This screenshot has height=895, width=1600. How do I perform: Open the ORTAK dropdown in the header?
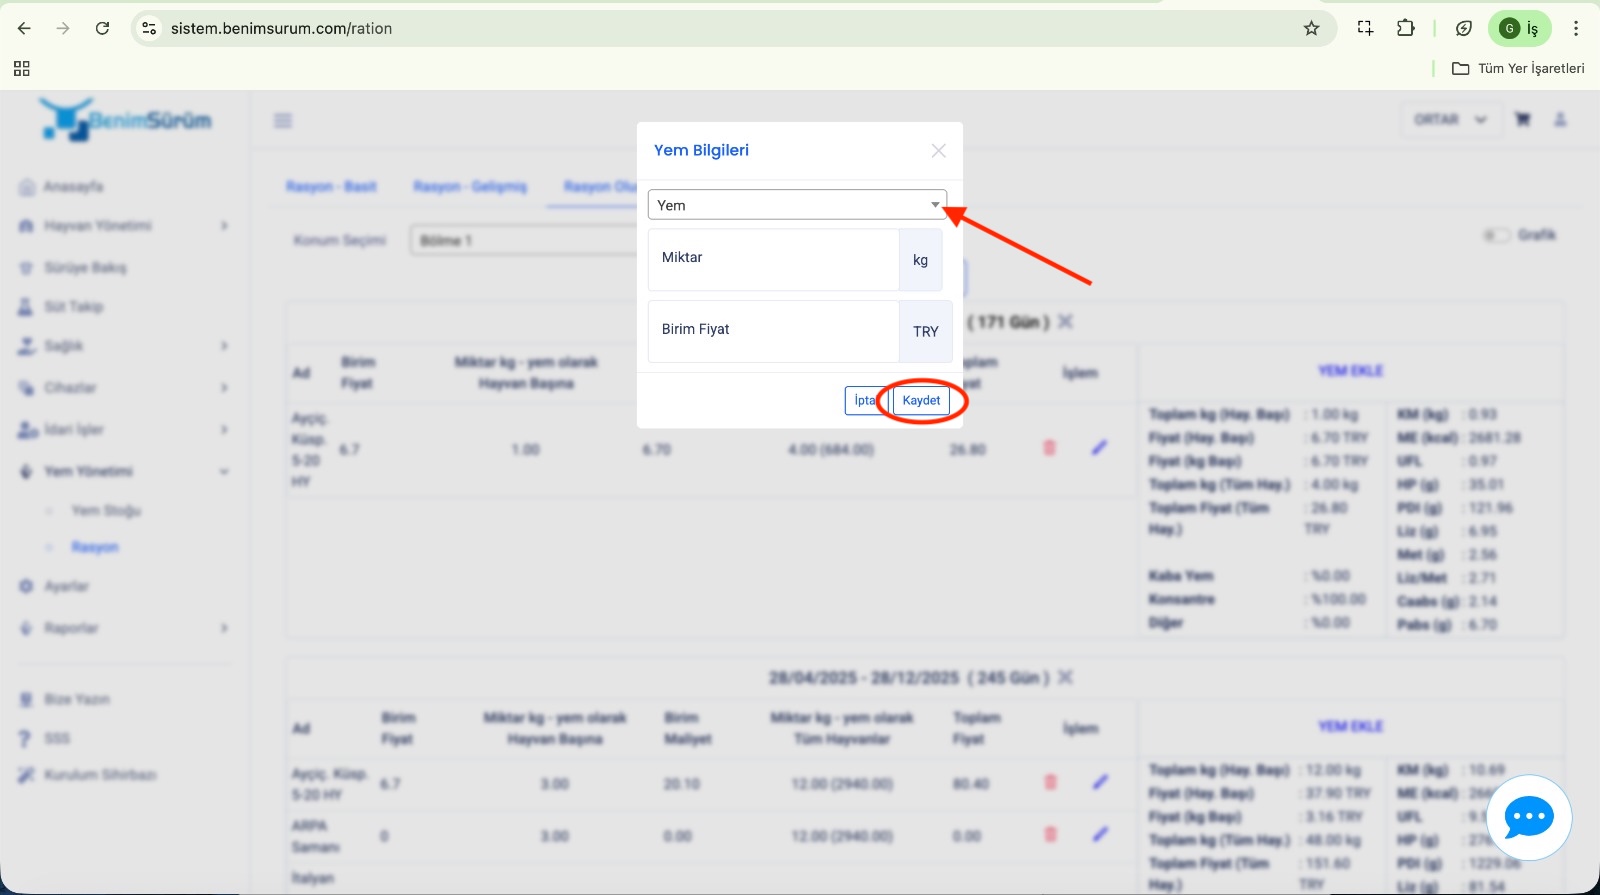point(1450,119)
